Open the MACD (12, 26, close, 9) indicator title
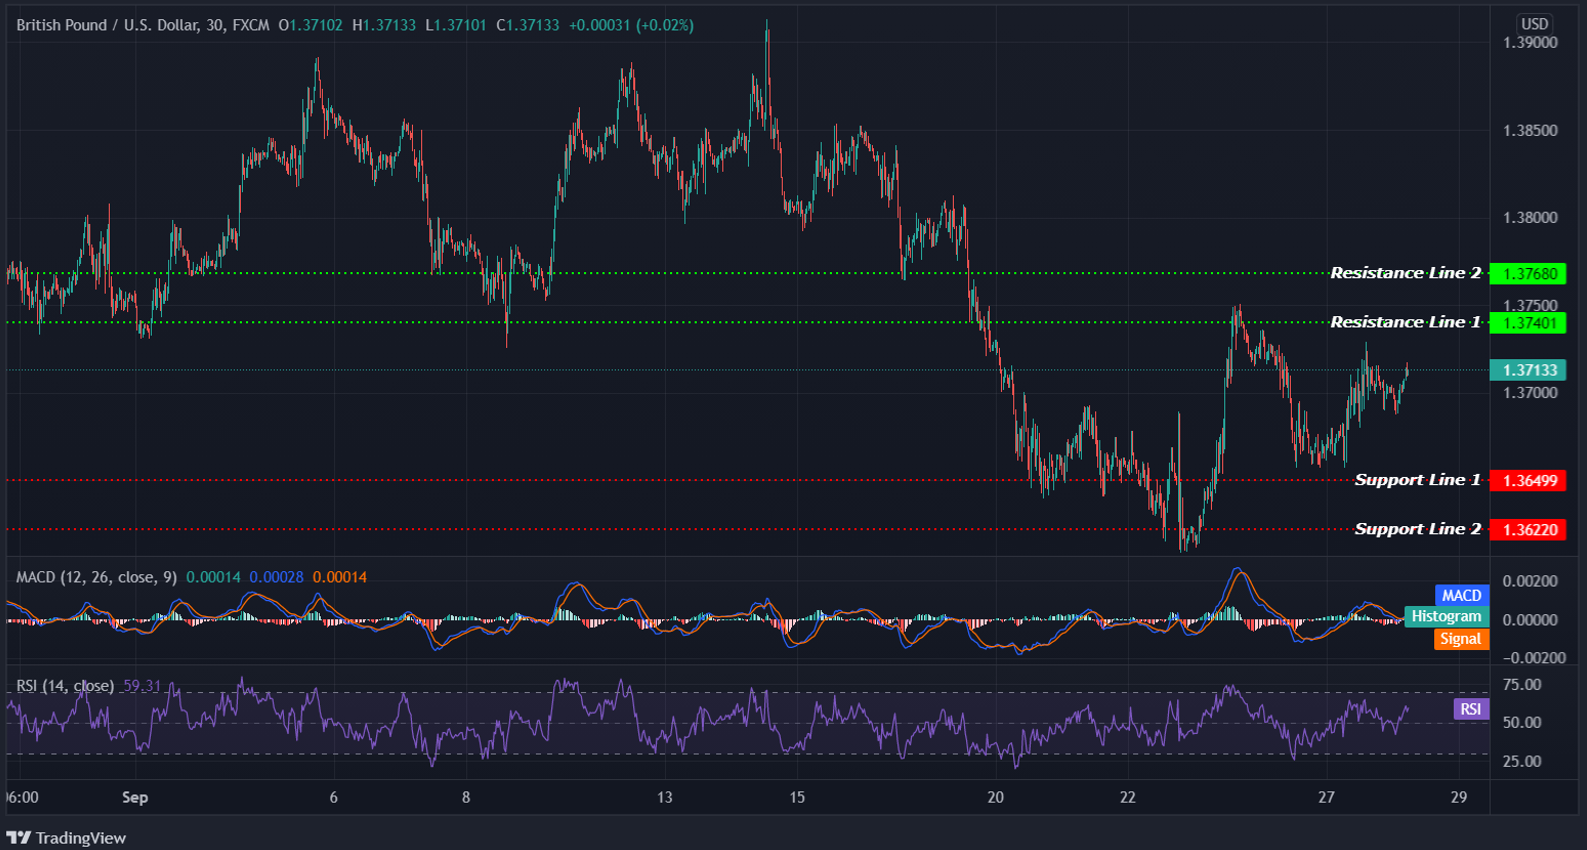Image resolution: width=1587 pixels, height=850 pixels. click(x=96, y=577)
